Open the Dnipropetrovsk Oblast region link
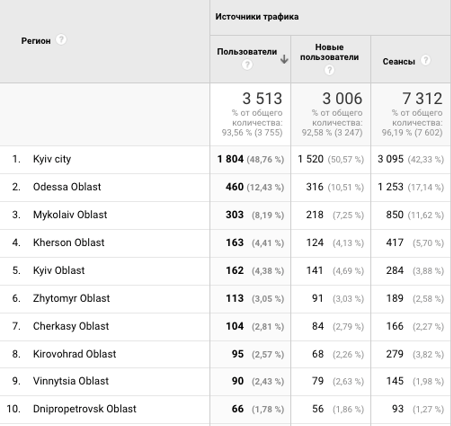This screenshot has height=426, width=451. point(85,409)
